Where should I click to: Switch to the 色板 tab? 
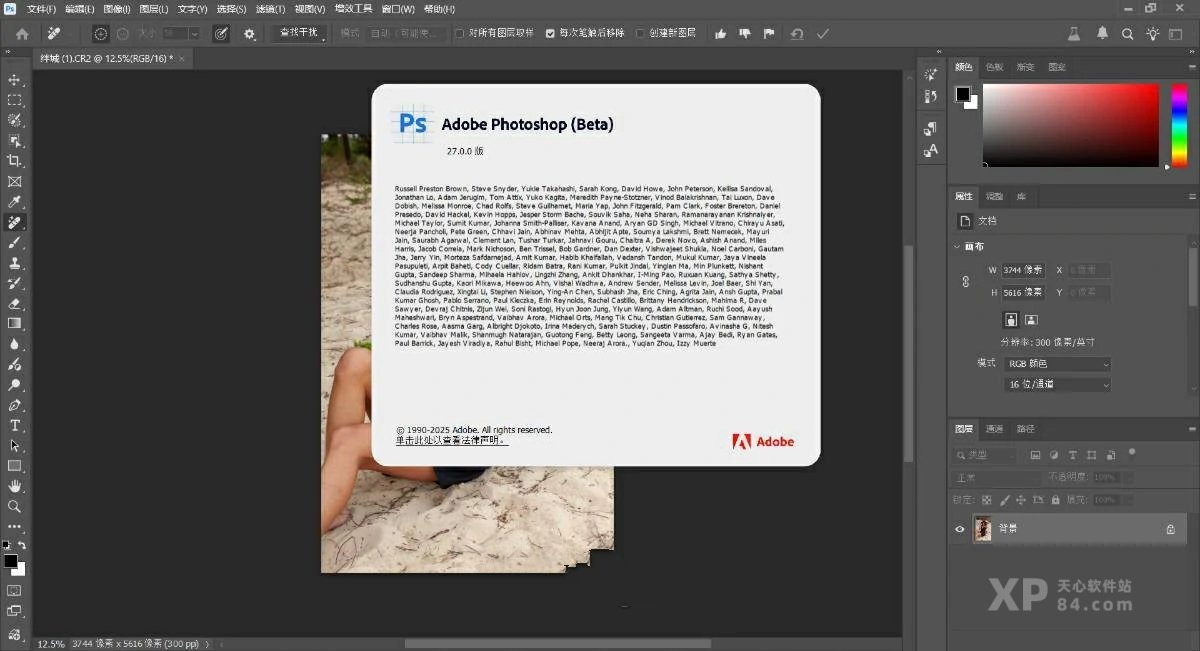point(994,67)
